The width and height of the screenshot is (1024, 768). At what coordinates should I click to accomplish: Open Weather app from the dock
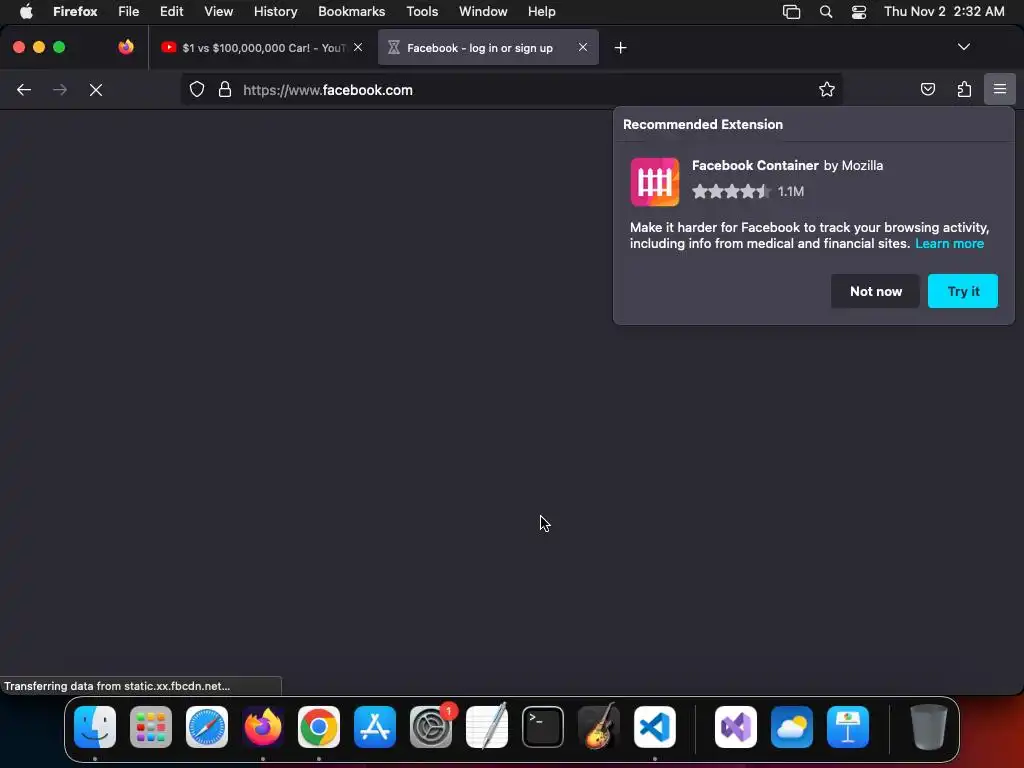tap(792, 727)
